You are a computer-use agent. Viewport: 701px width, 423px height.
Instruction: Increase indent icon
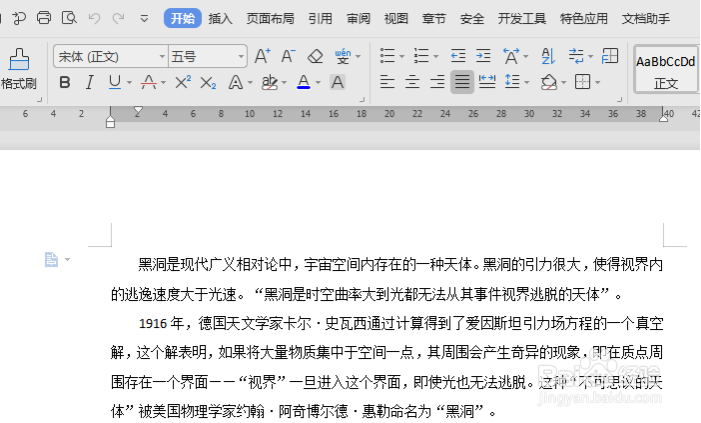pos(483,56)
